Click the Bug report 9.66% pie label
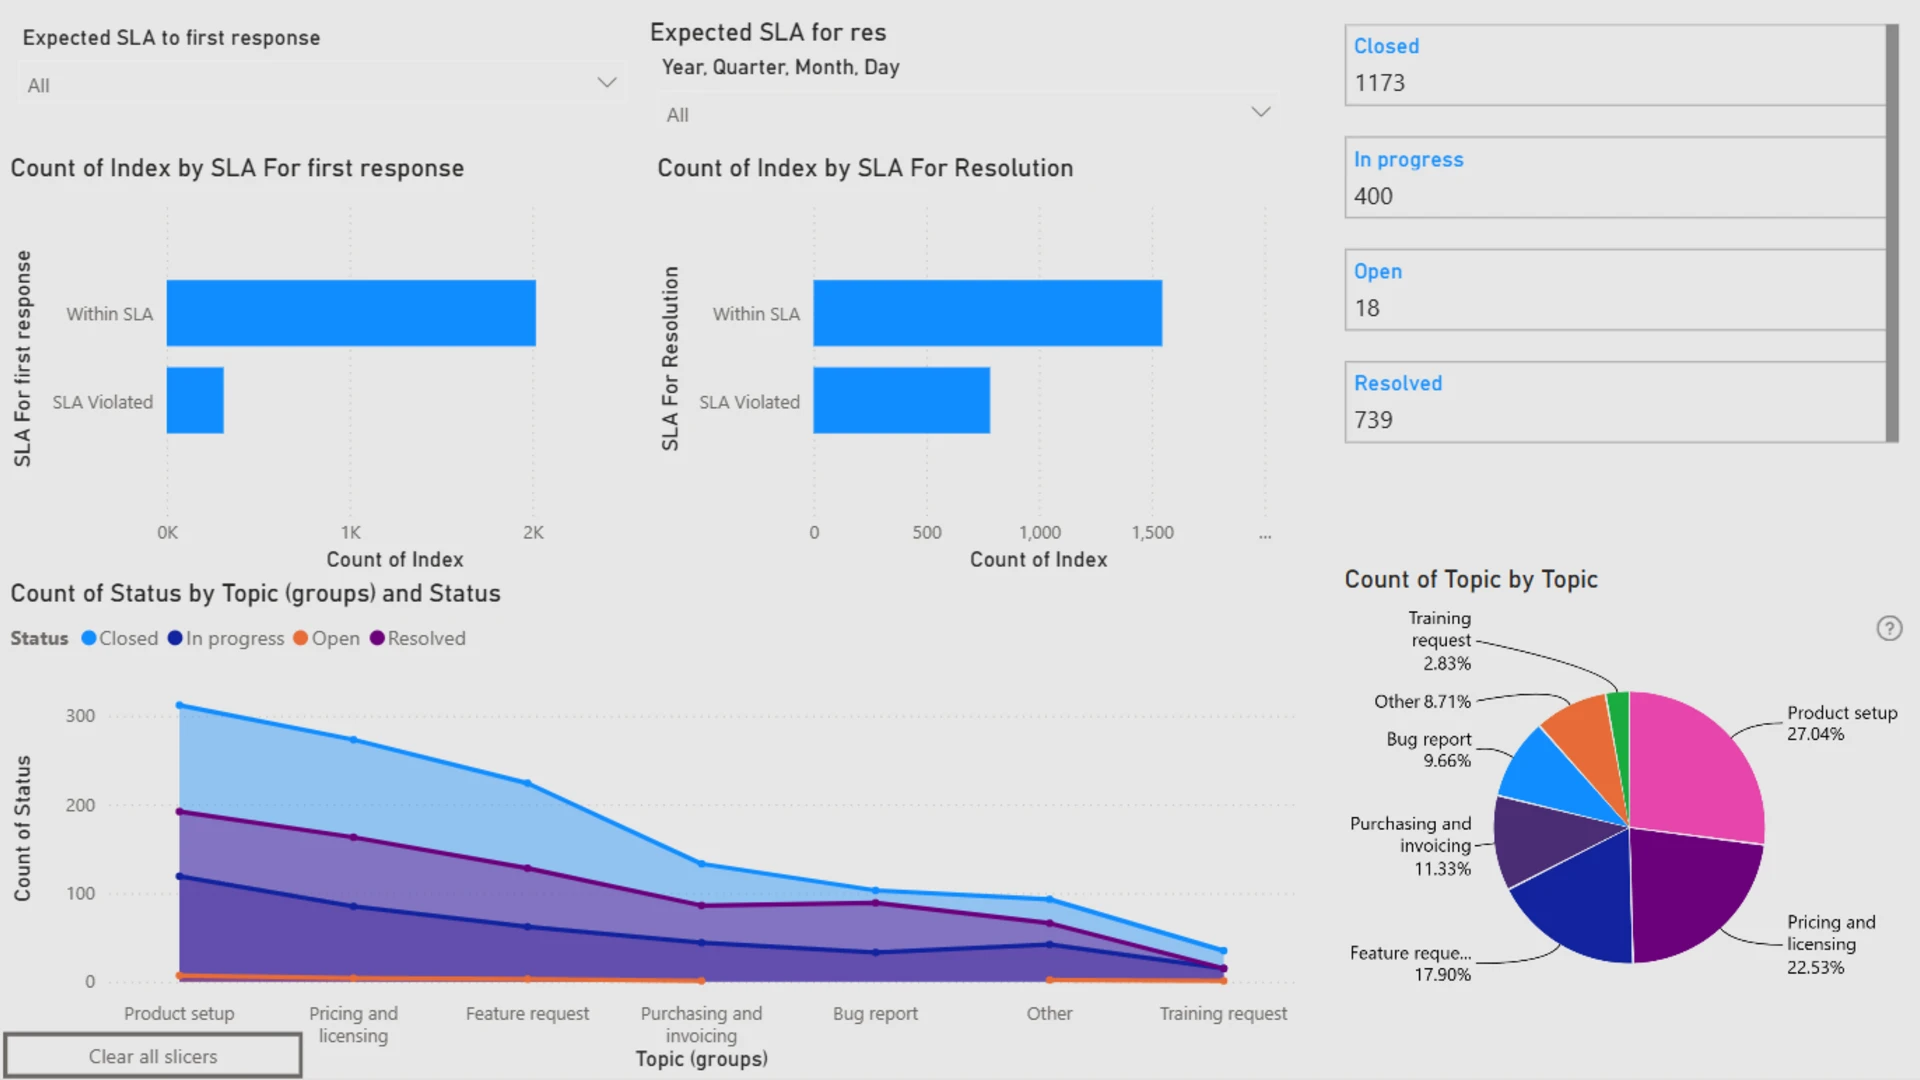This screenshot has width=1920, height=1080. [1428, 749]
